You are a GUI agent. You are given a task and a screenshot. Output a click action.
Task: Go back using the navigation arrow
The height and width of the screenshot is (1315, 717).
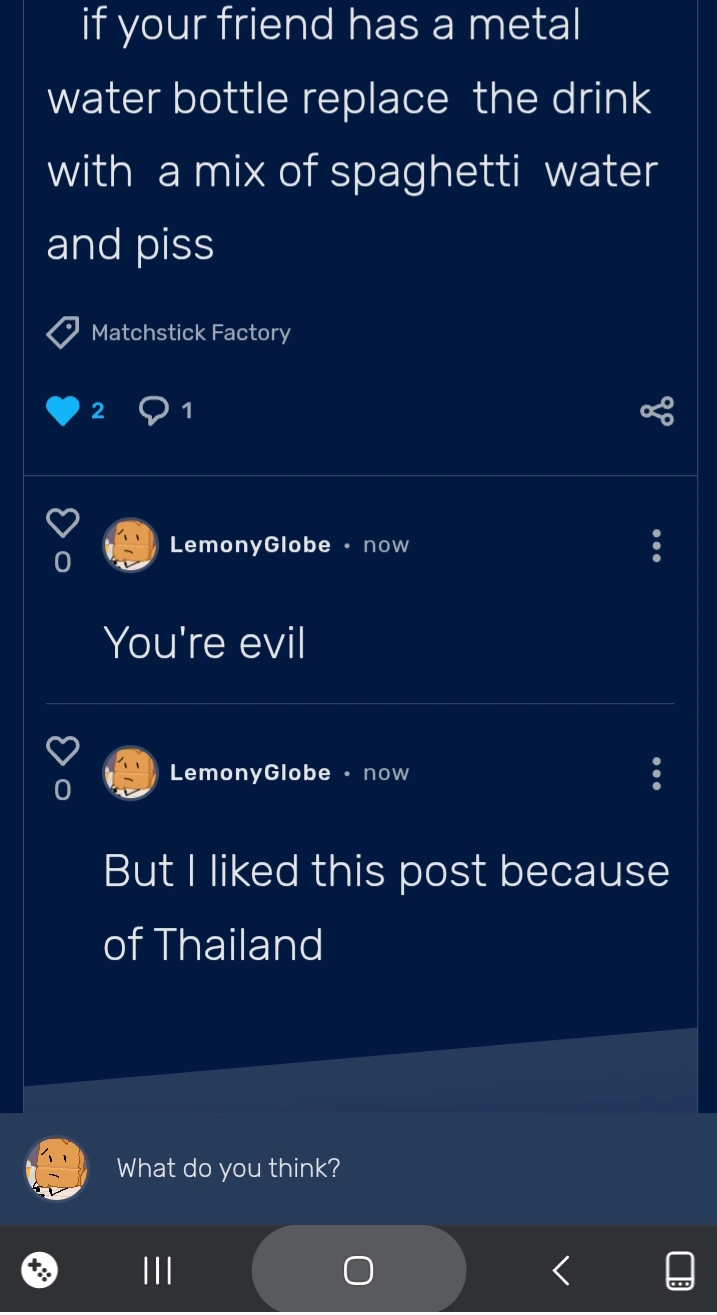pos(561,1271)
